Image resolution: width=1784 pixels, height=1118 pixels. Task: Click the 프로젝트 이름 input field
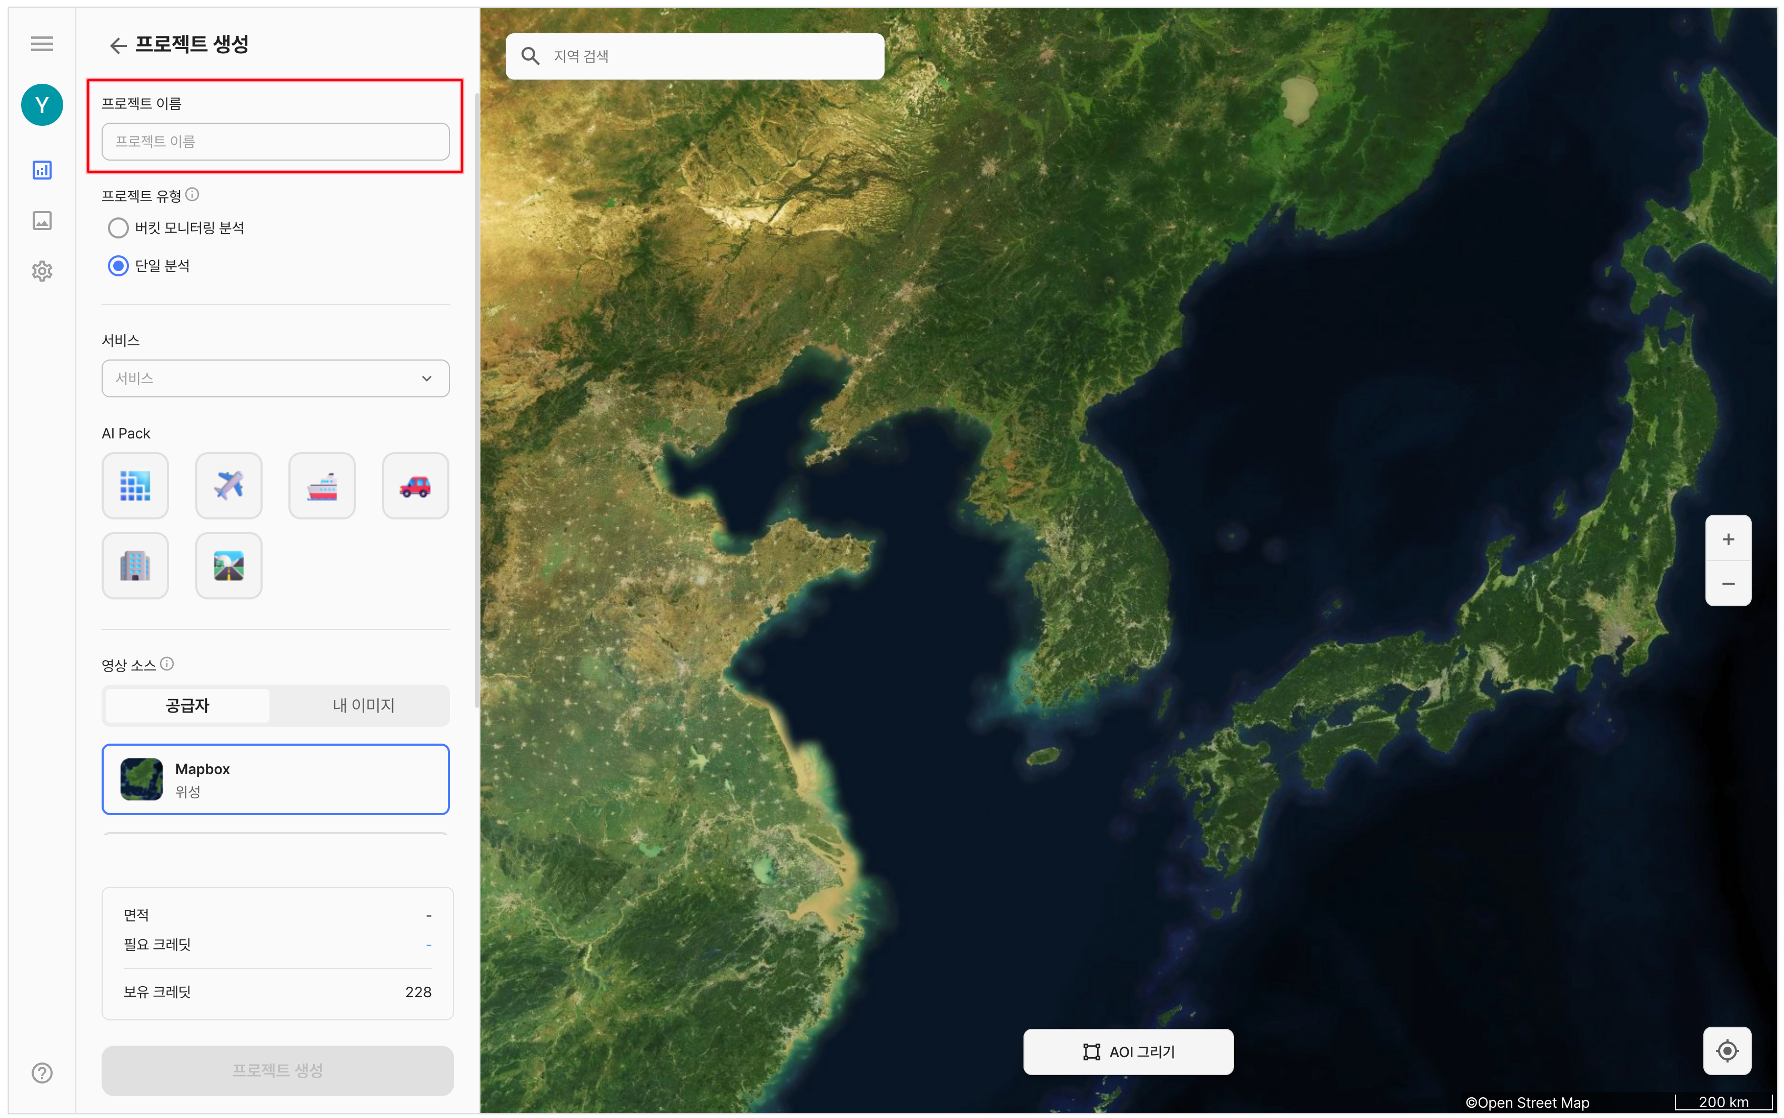pos(276,142)
